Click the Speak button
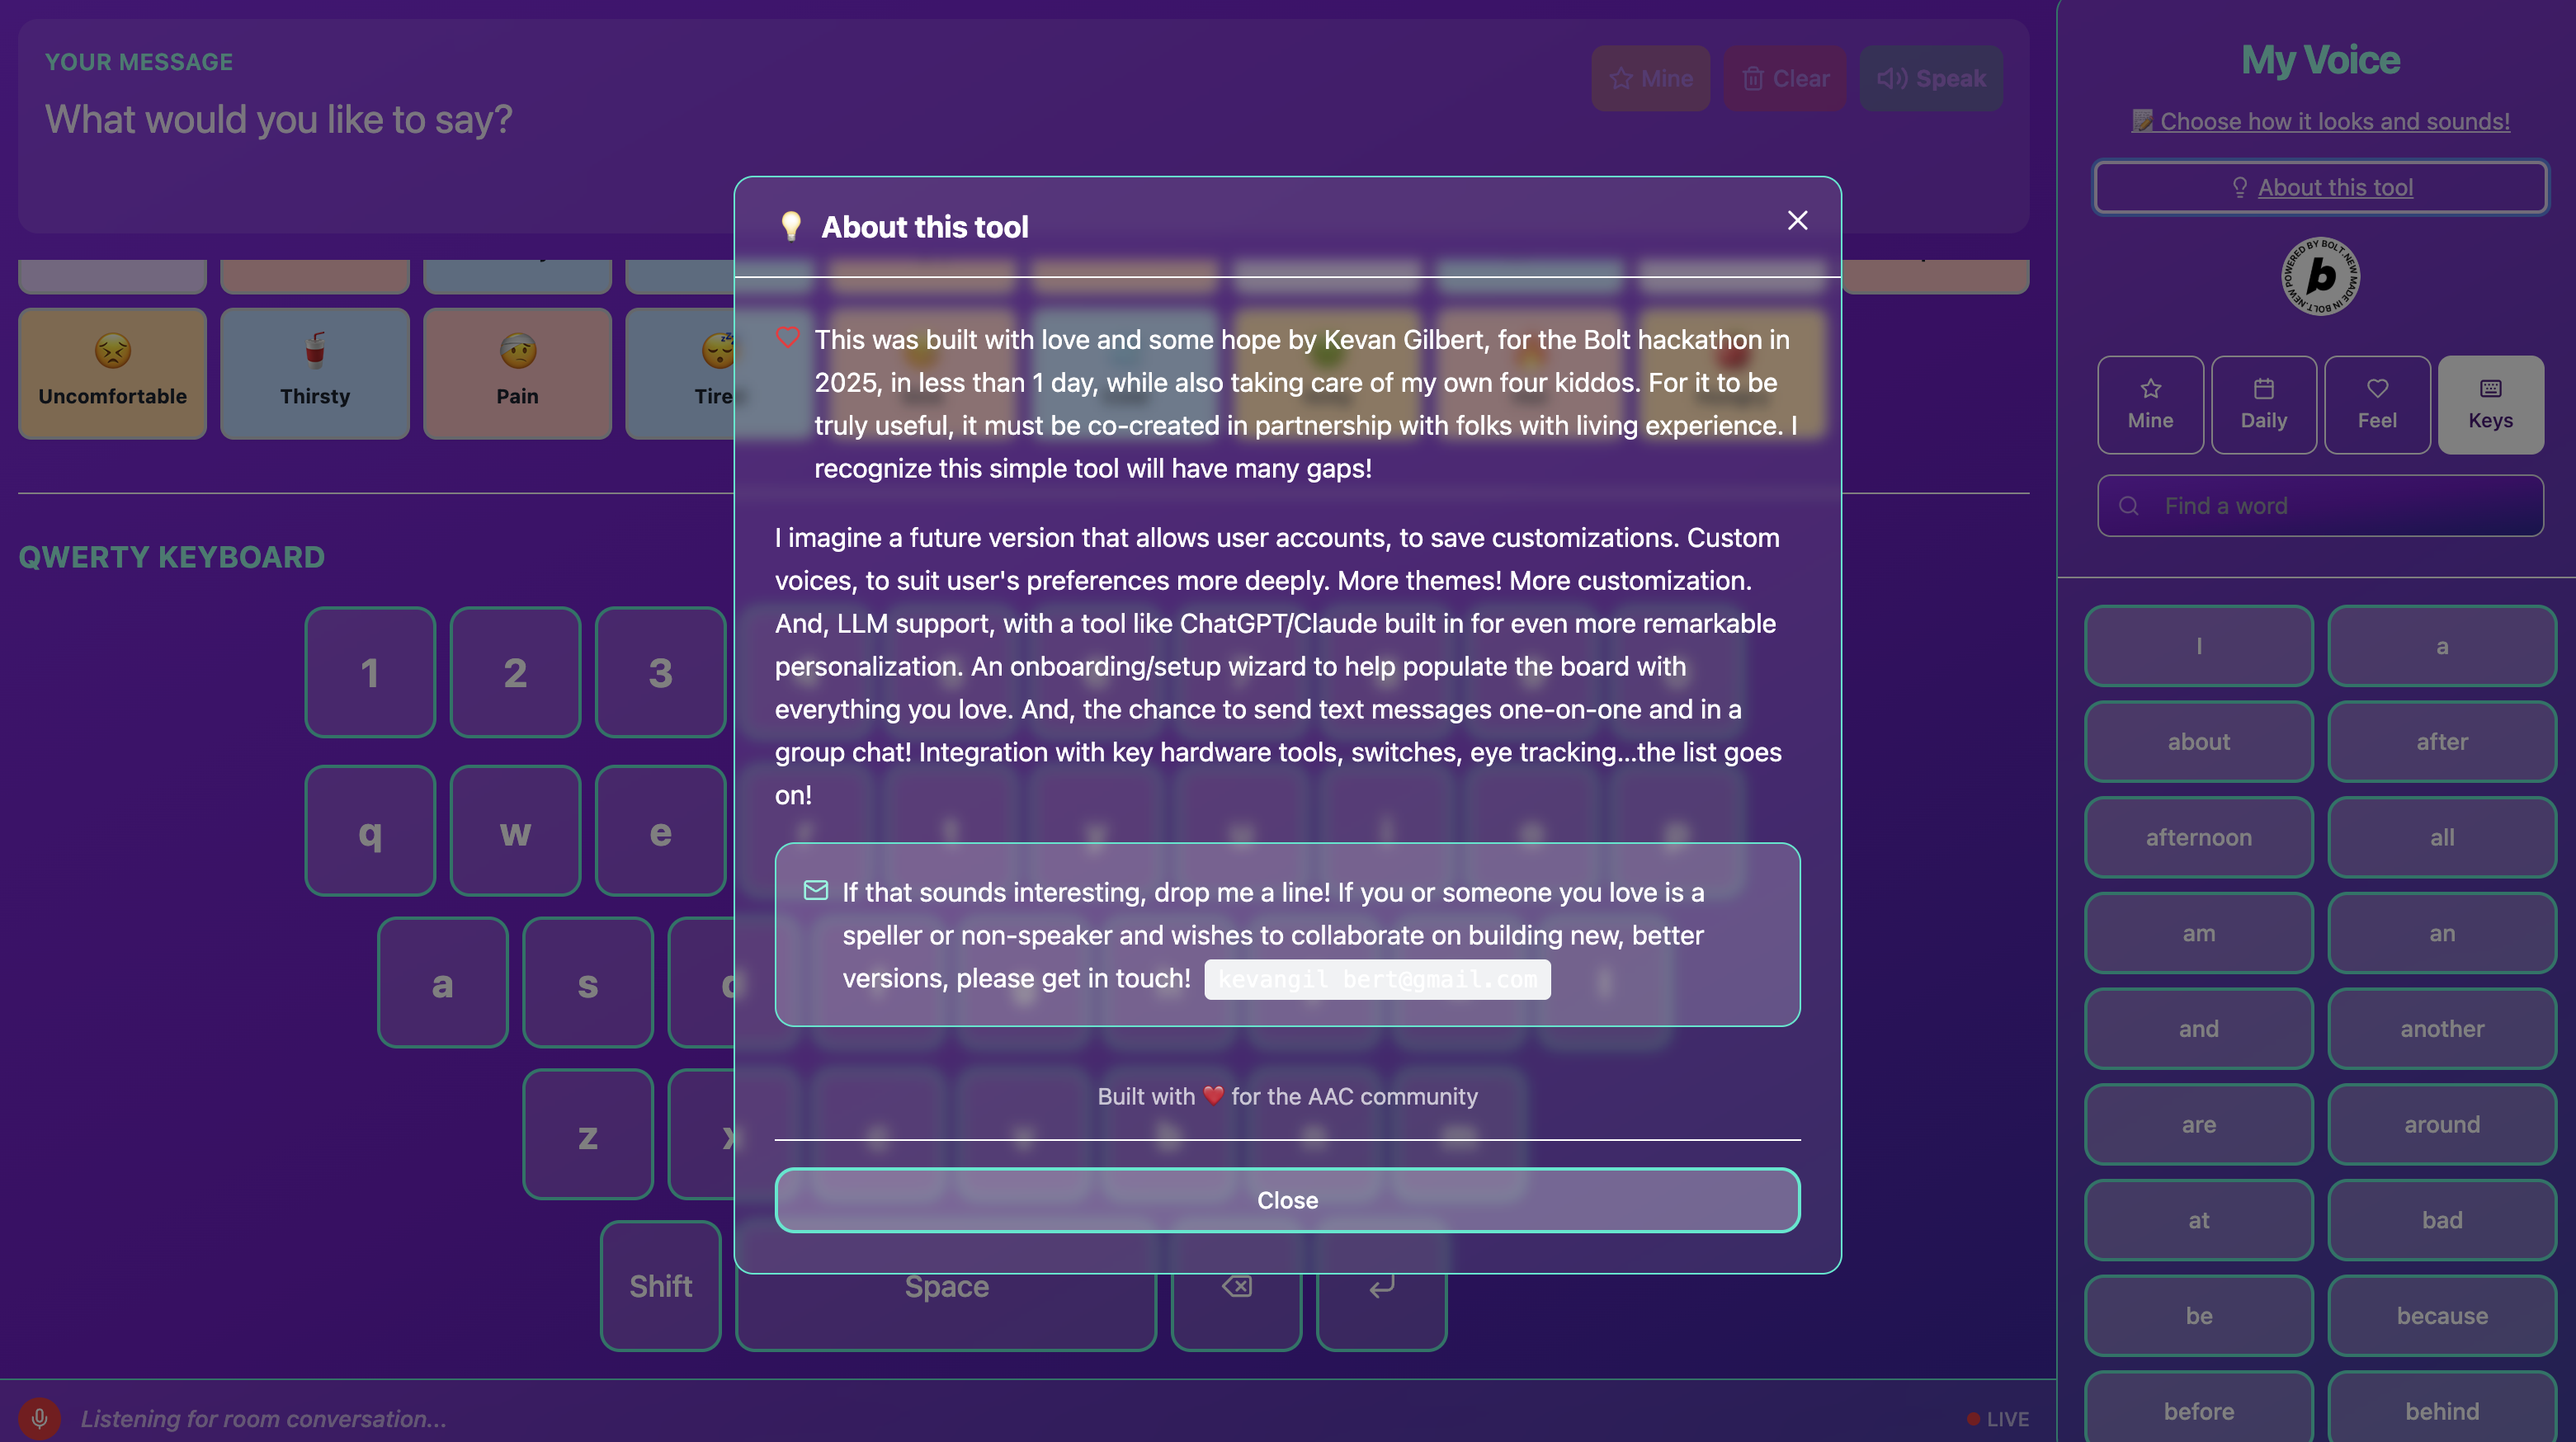This screenshot has width=2576, height=1442. click(1931, 78)
